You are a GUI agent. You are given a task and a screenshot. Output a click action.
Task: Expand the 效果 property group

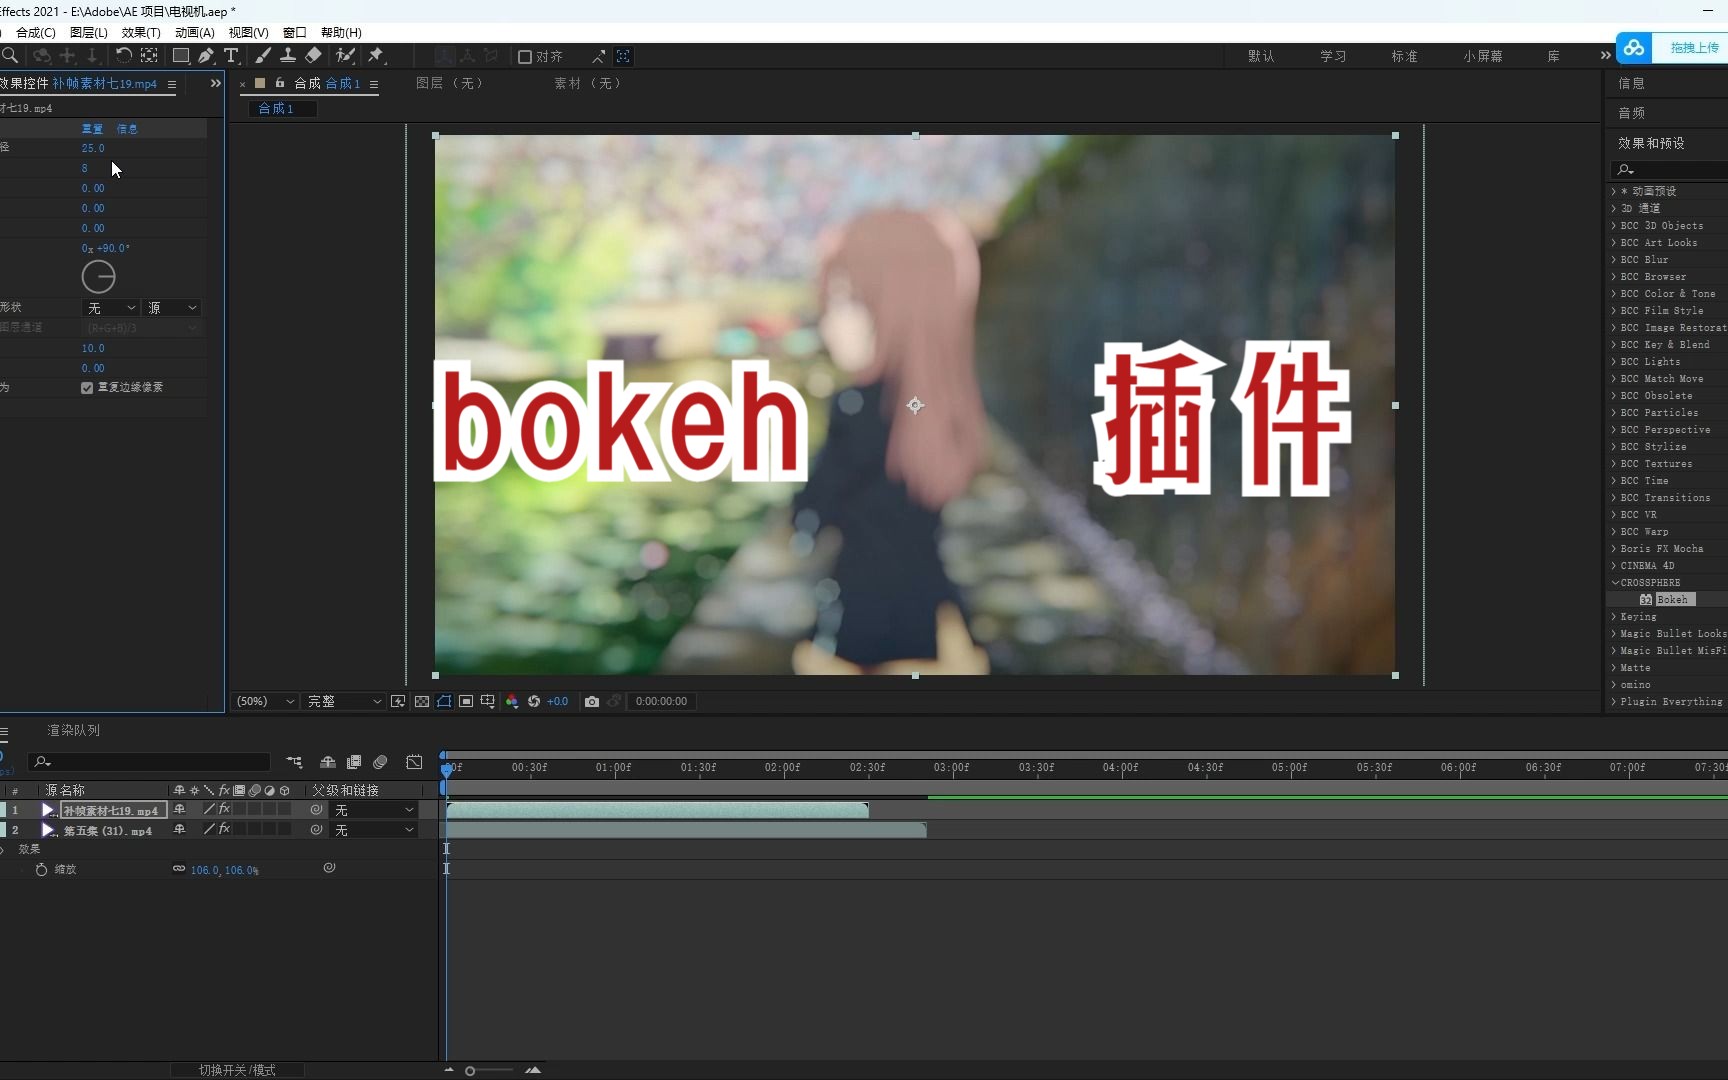click(3, 849)
